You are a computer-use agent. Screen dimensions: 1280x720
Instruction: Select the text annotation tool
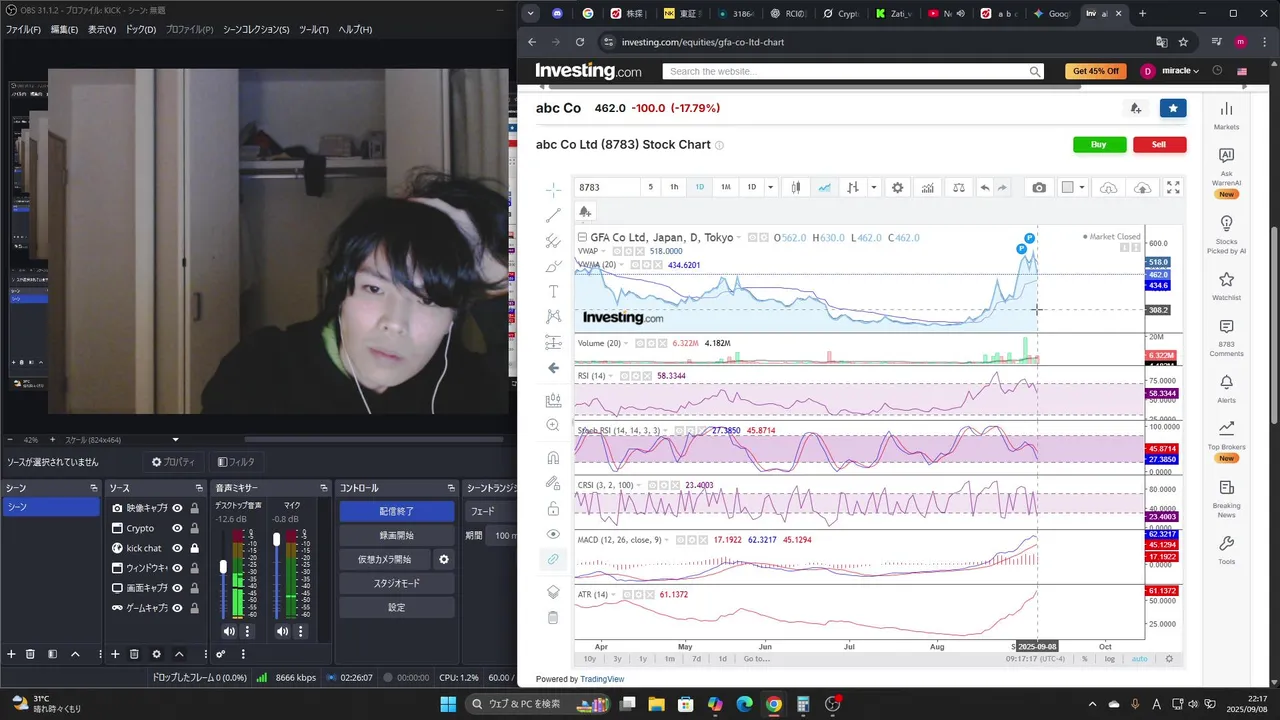(553, 291)
